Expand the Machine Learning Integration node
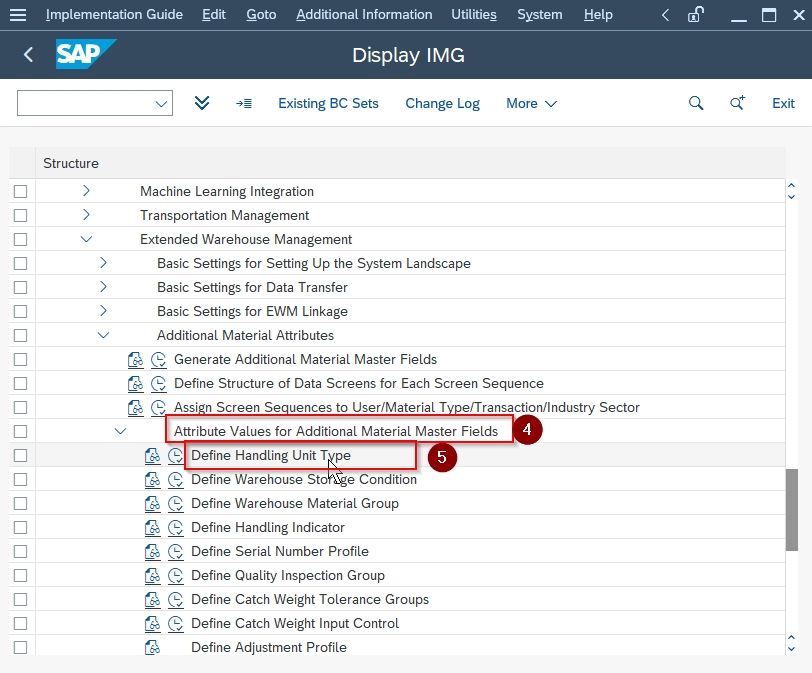Viewport: 812px width, 673px height. point(86,191)
